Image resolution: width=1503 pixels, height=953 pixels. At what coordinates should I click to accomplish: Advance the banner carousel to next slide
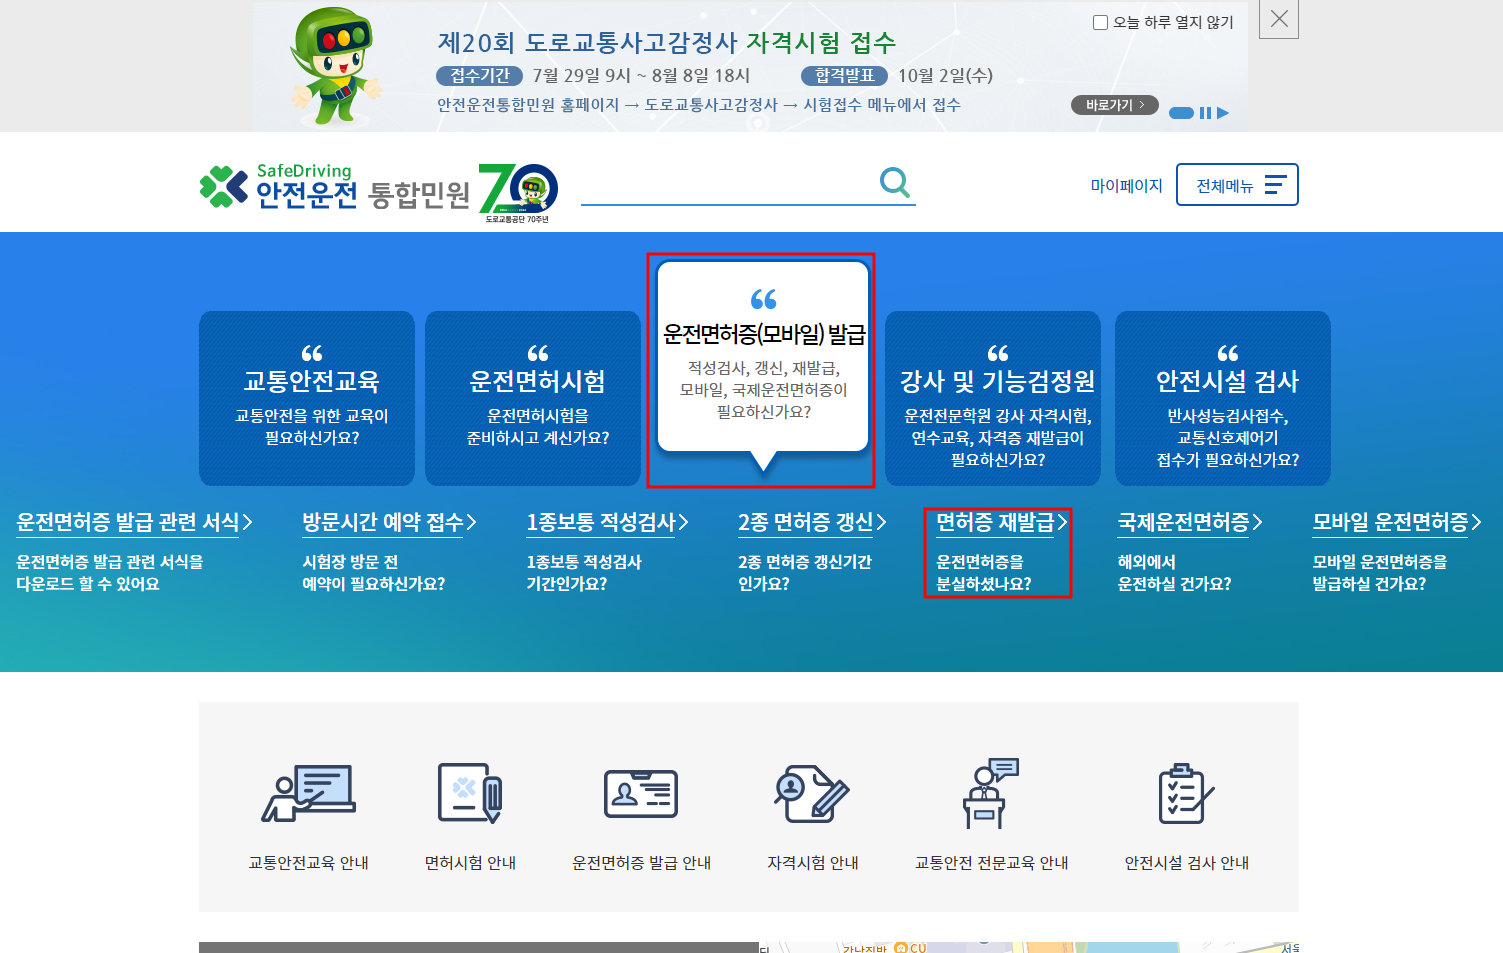[x=1224, y=113]
